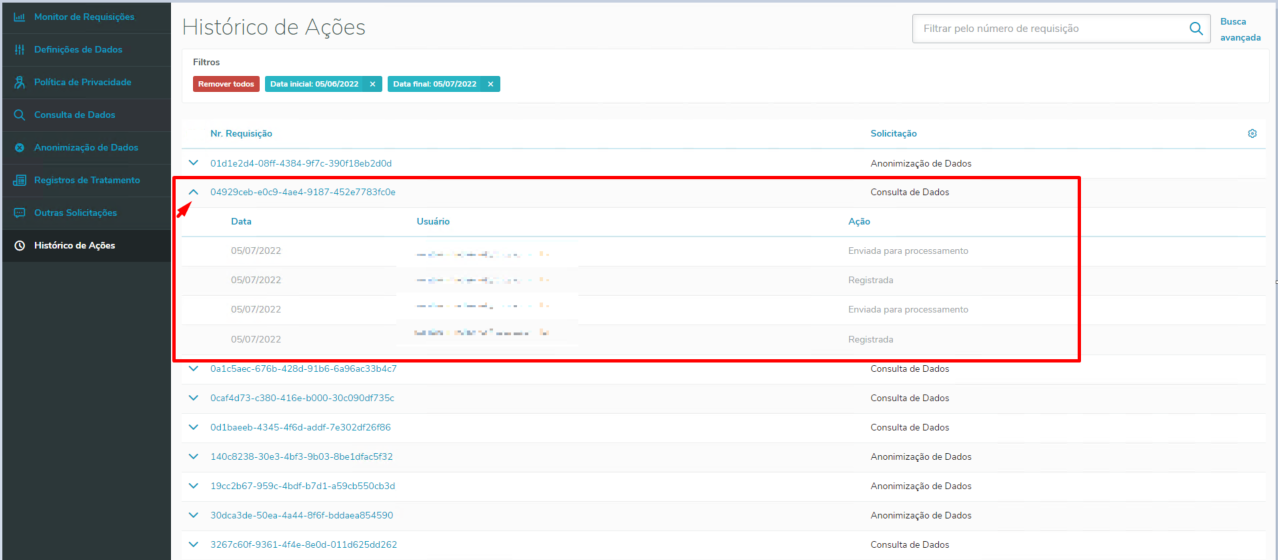Image resolution: width=1278 pixels, height=560 pixels.
Task: Click the Definições de Dados sliders icon
Action: click(19, 50)
